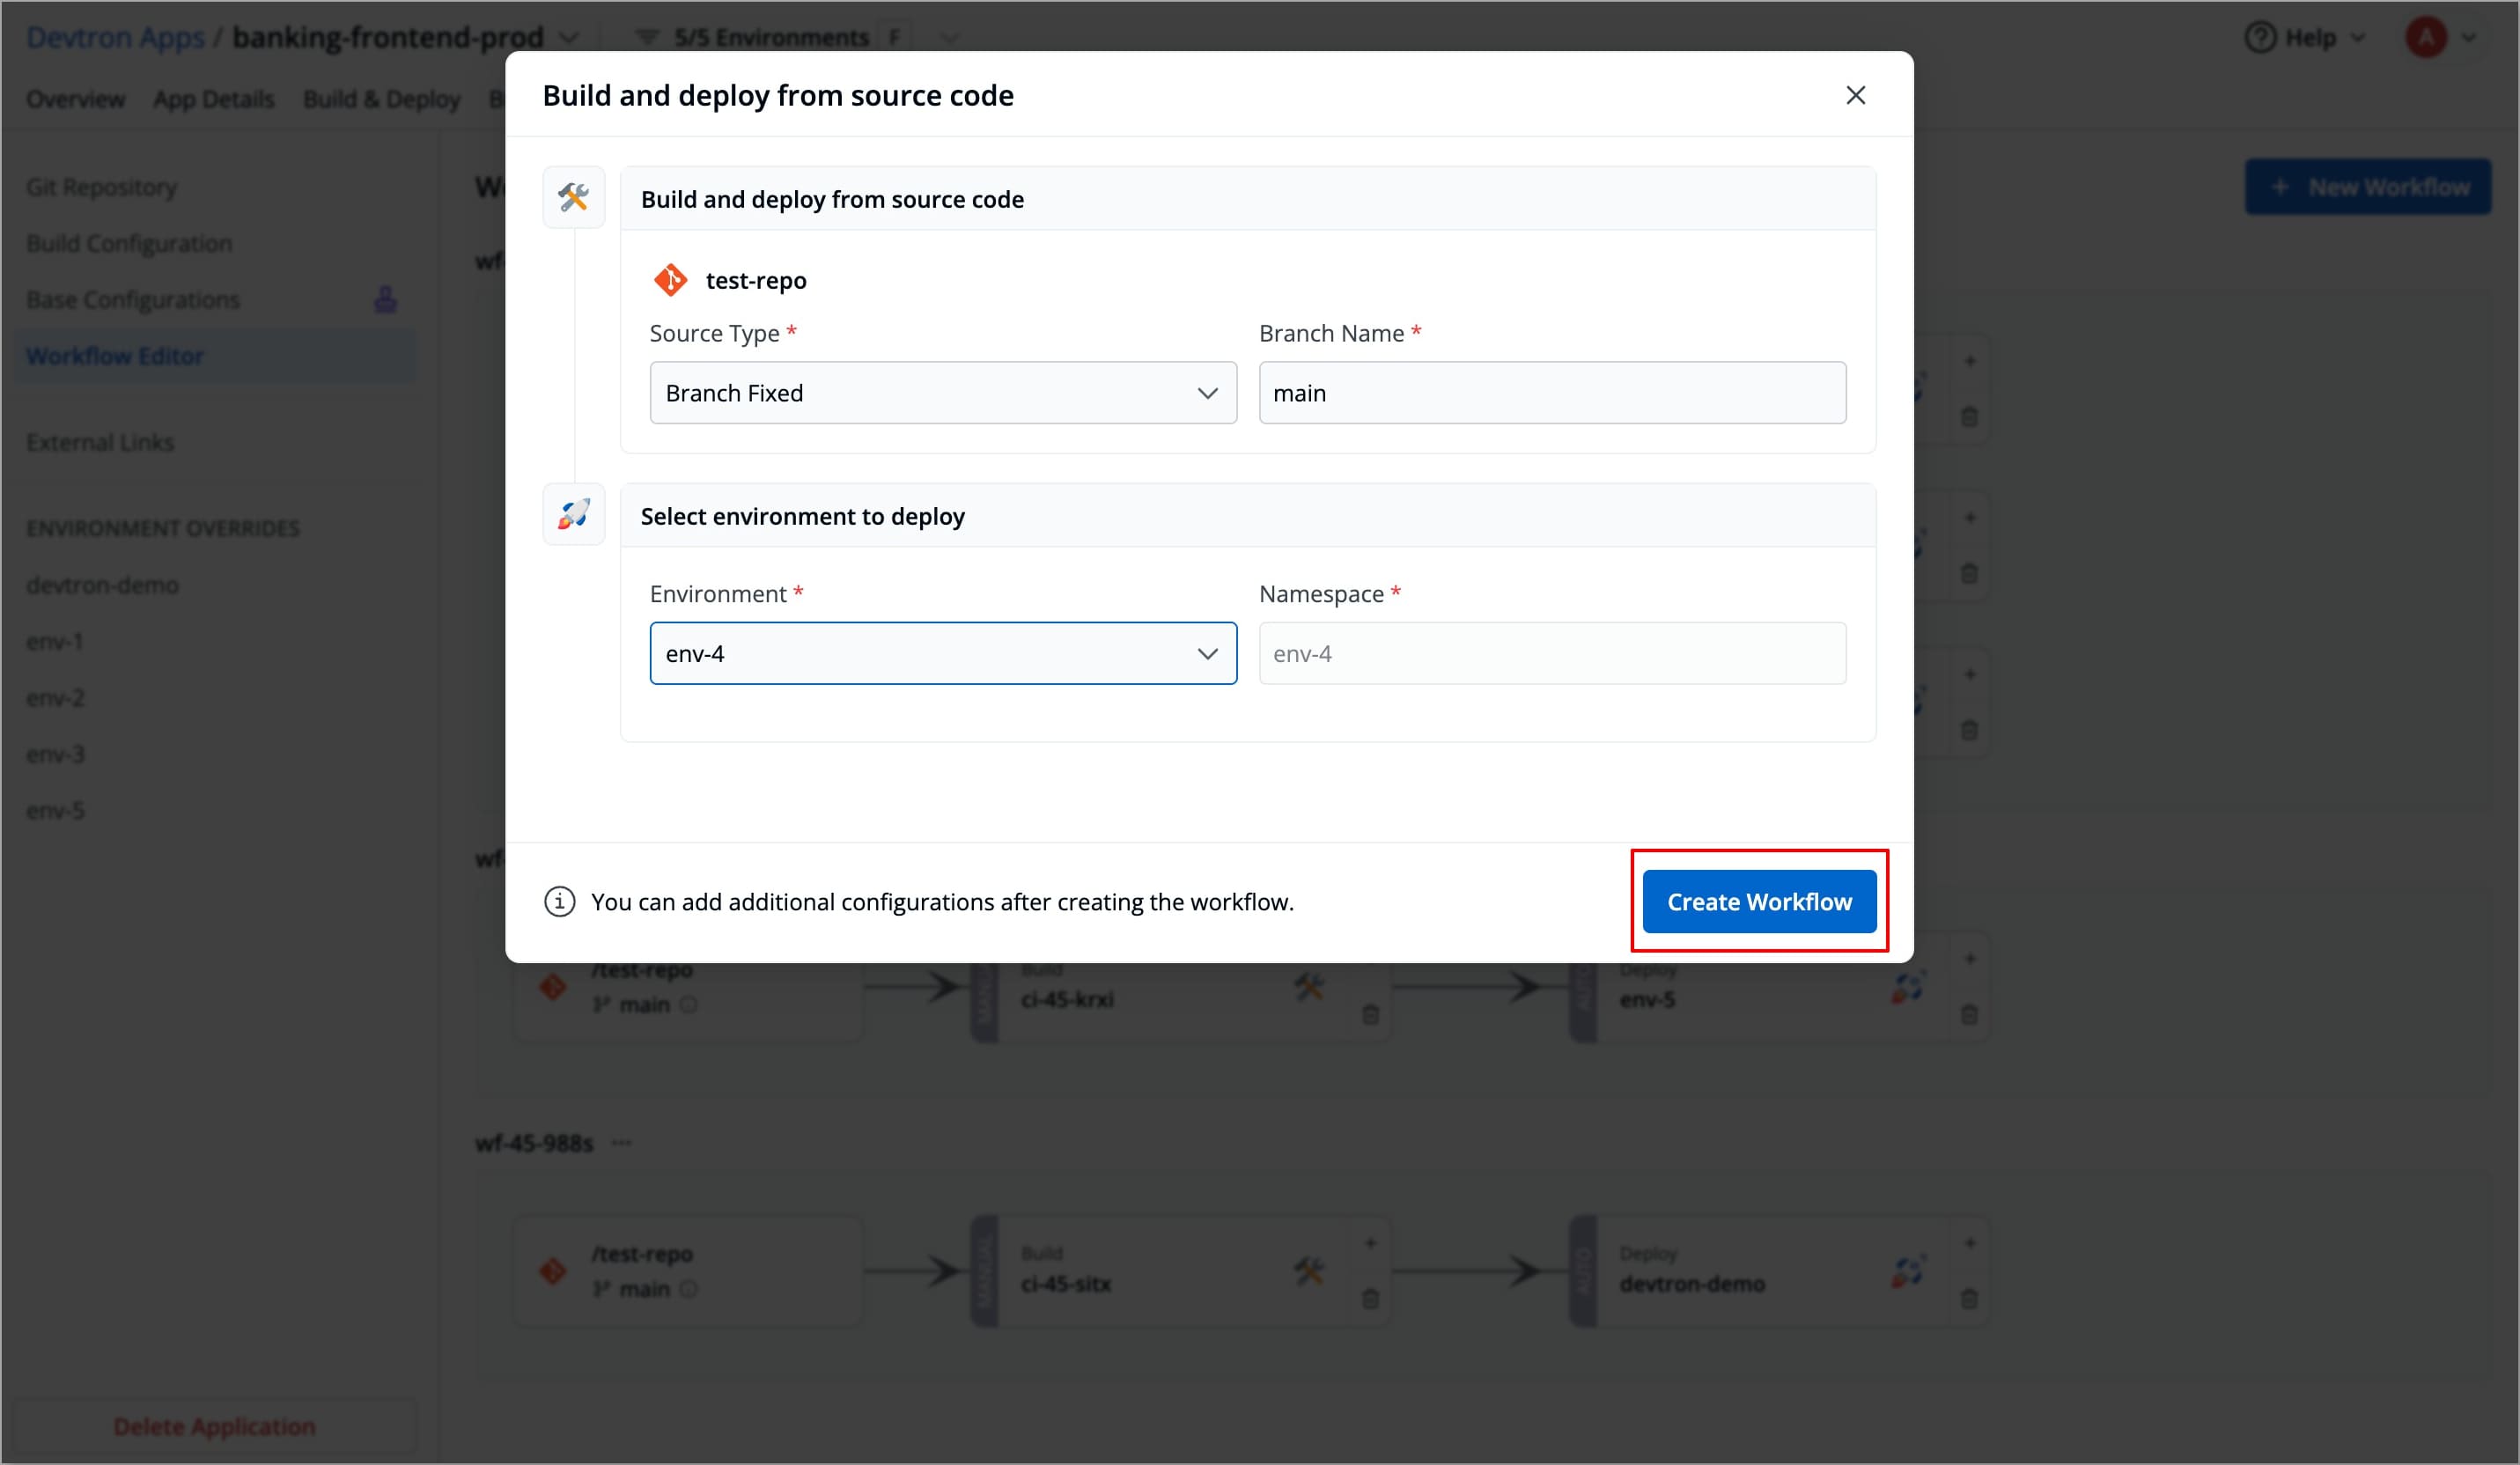Click the info icon next to the configurations note

click(560, 901)
